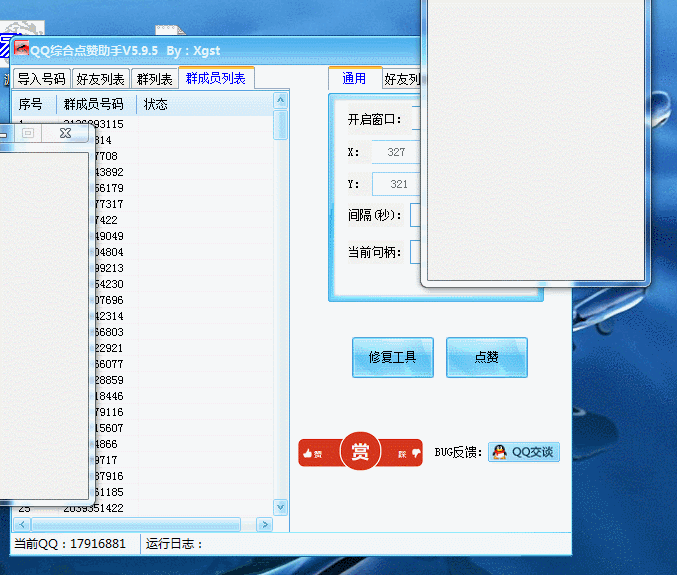
Task: Select the member row ending 07696
Action: [183, 300]
